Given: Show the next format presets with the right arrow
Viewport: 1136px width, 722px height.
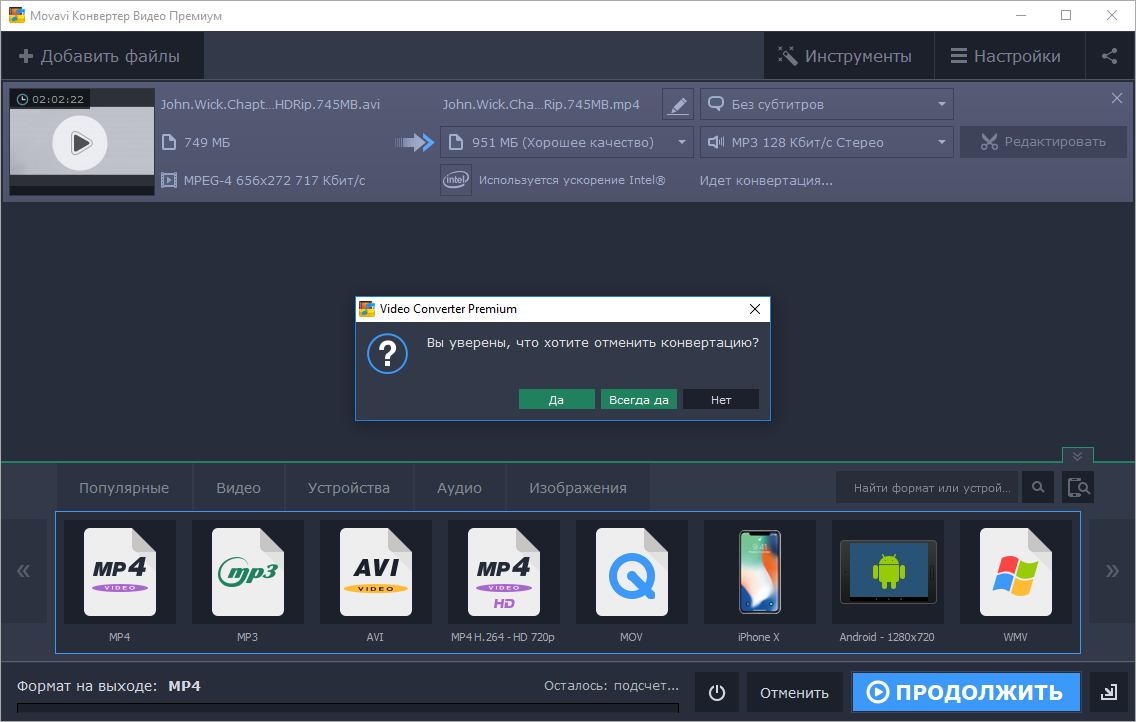Looking at the screenshot, I should coord(1112,571).
